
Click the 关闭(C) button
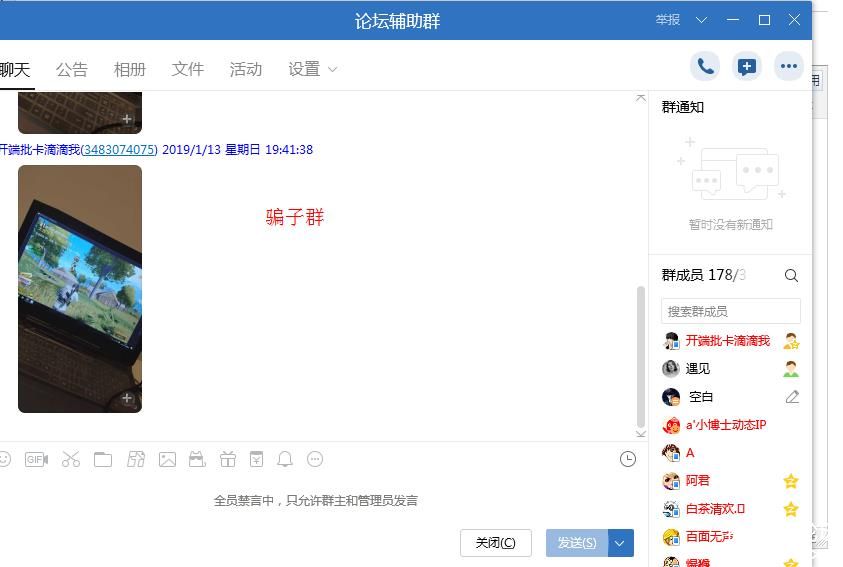point(495,543)
